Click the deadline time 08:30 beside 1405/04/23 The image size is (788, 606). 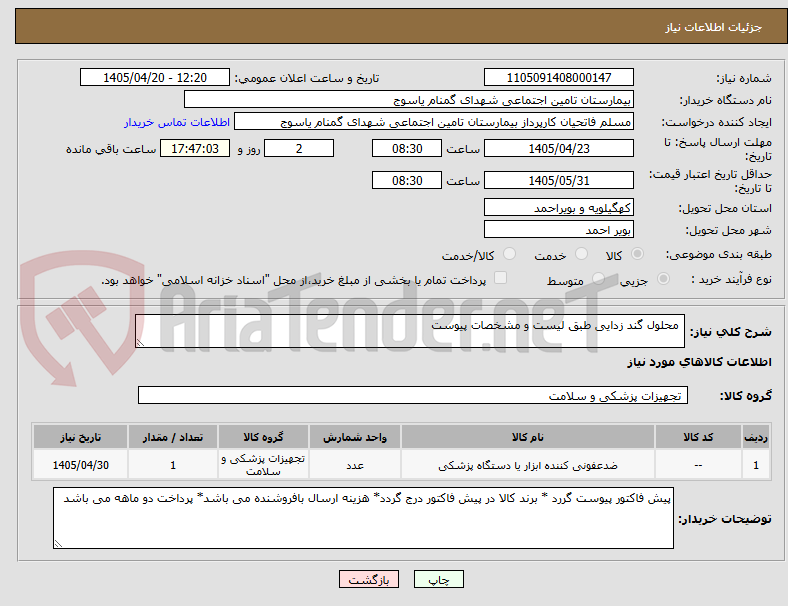[x=407, y=148]
